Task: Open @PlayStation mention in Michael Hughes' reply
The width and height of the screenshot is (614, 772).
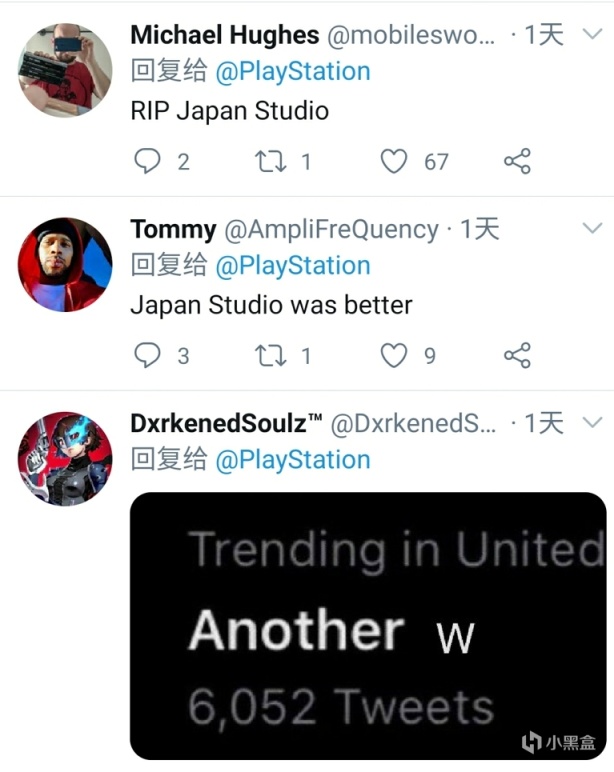Action: pos(293,72)
